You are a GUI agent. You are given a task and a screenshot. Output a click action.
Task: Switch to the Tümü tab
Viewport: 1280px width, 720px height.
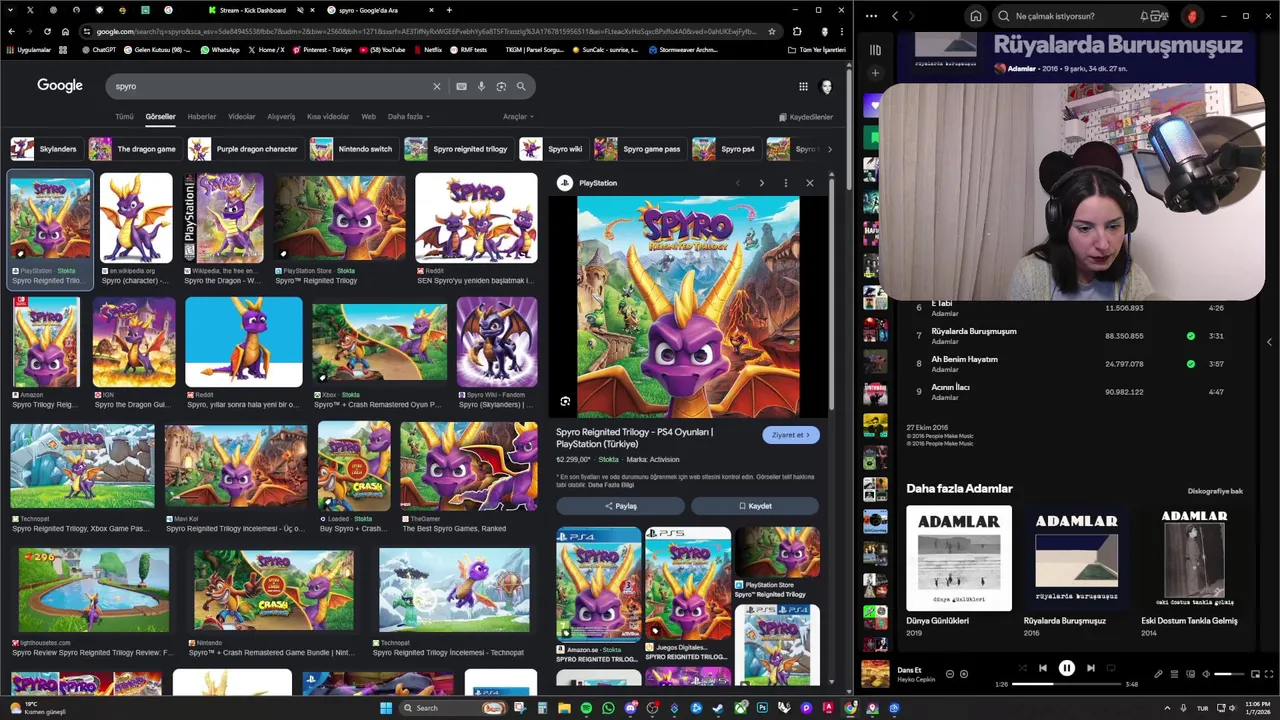(x=124, y=117)
